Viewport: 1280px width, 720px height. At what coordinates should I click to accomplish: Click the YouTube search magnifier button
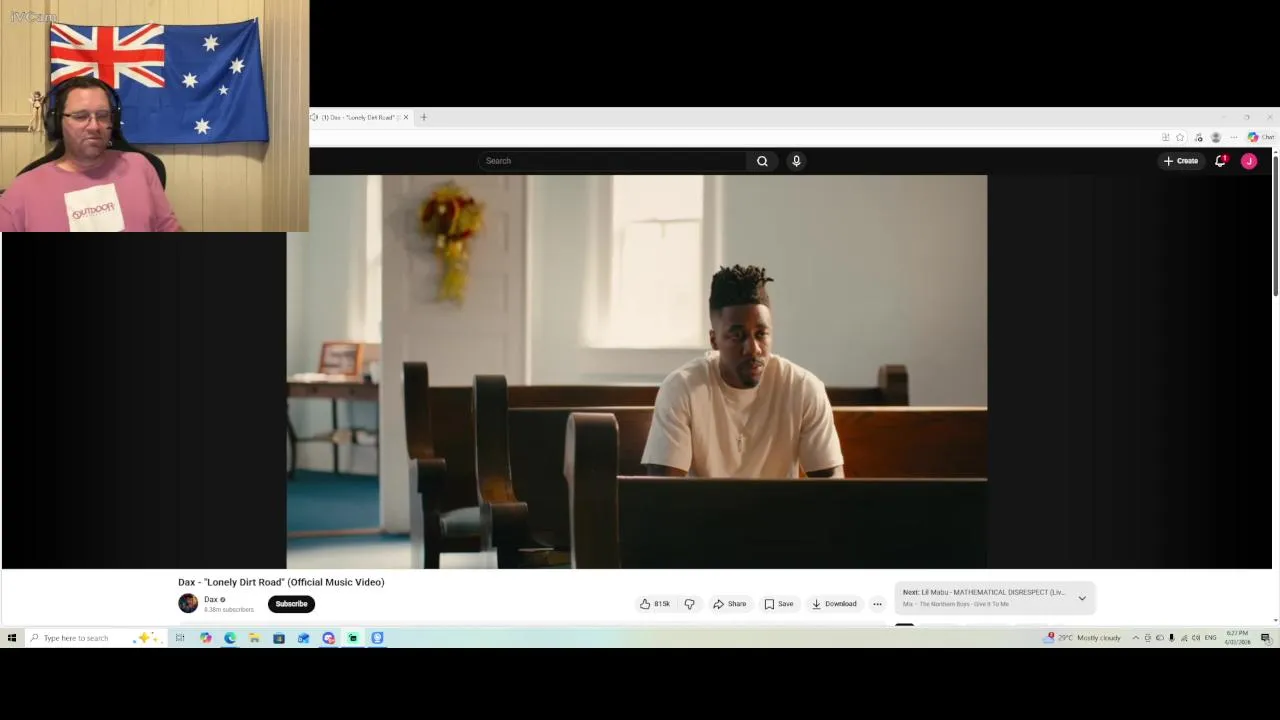coord(762,161)
